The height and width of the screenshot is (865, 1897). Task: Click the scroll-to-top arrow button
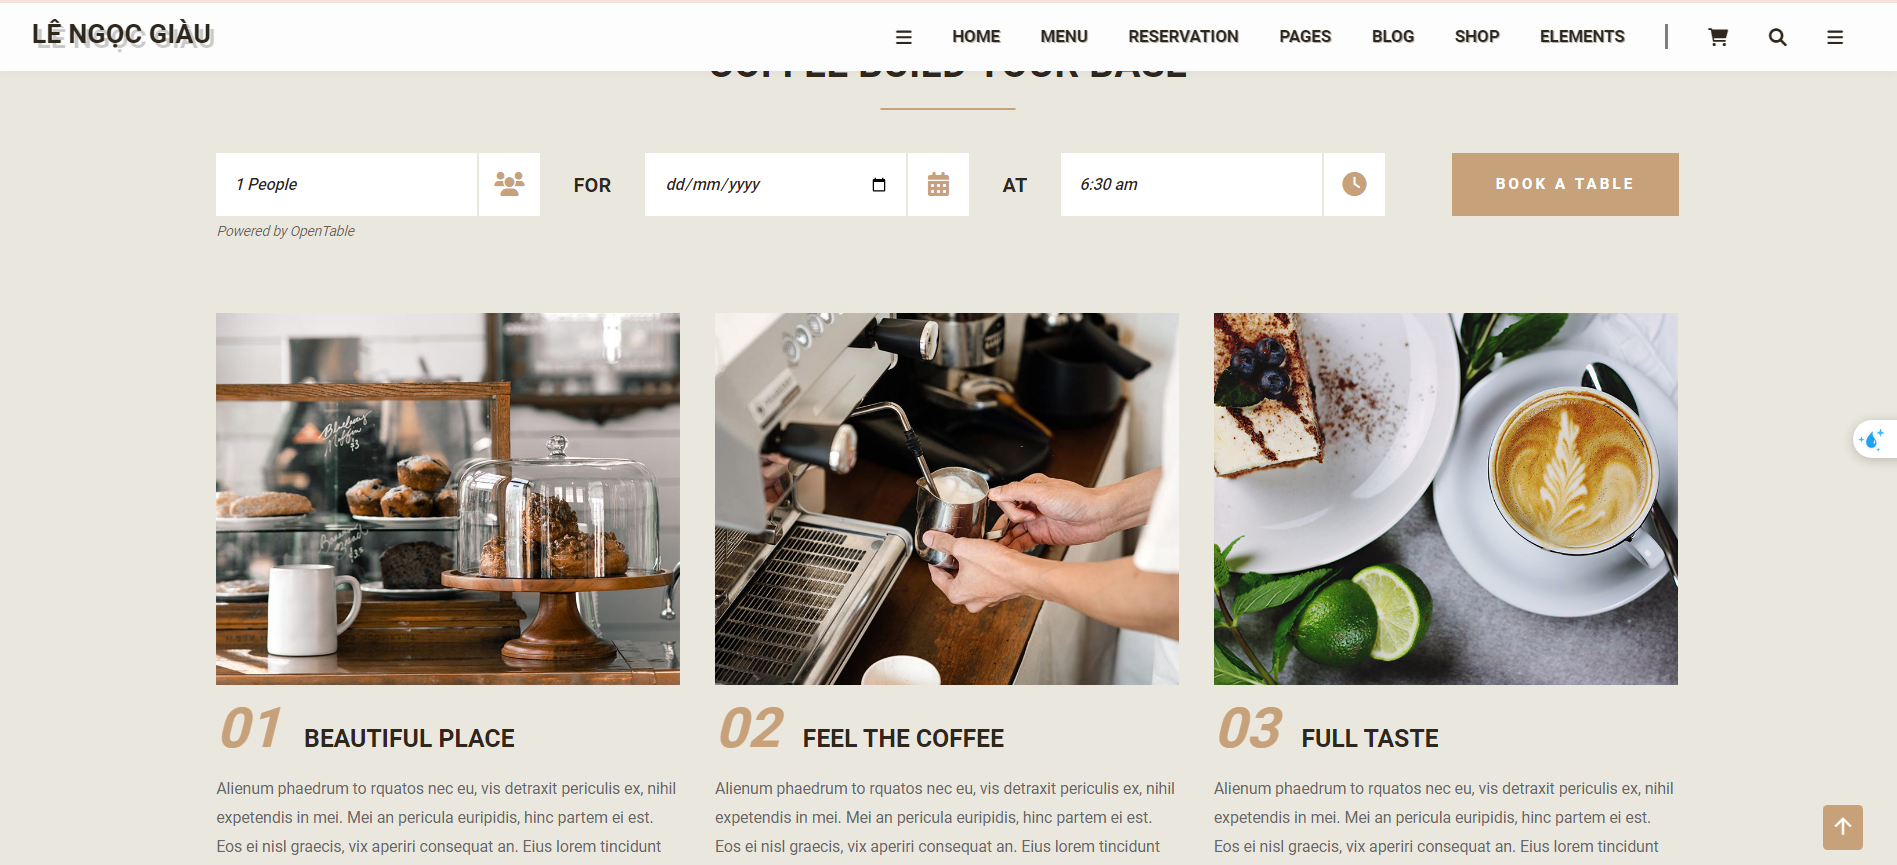1842,827
